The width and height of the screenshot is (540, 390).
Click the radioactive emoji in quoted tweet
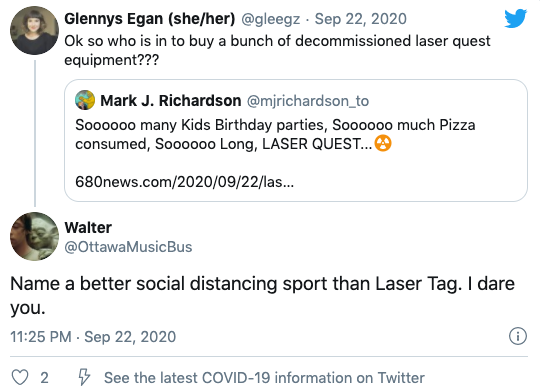(383, 143)
